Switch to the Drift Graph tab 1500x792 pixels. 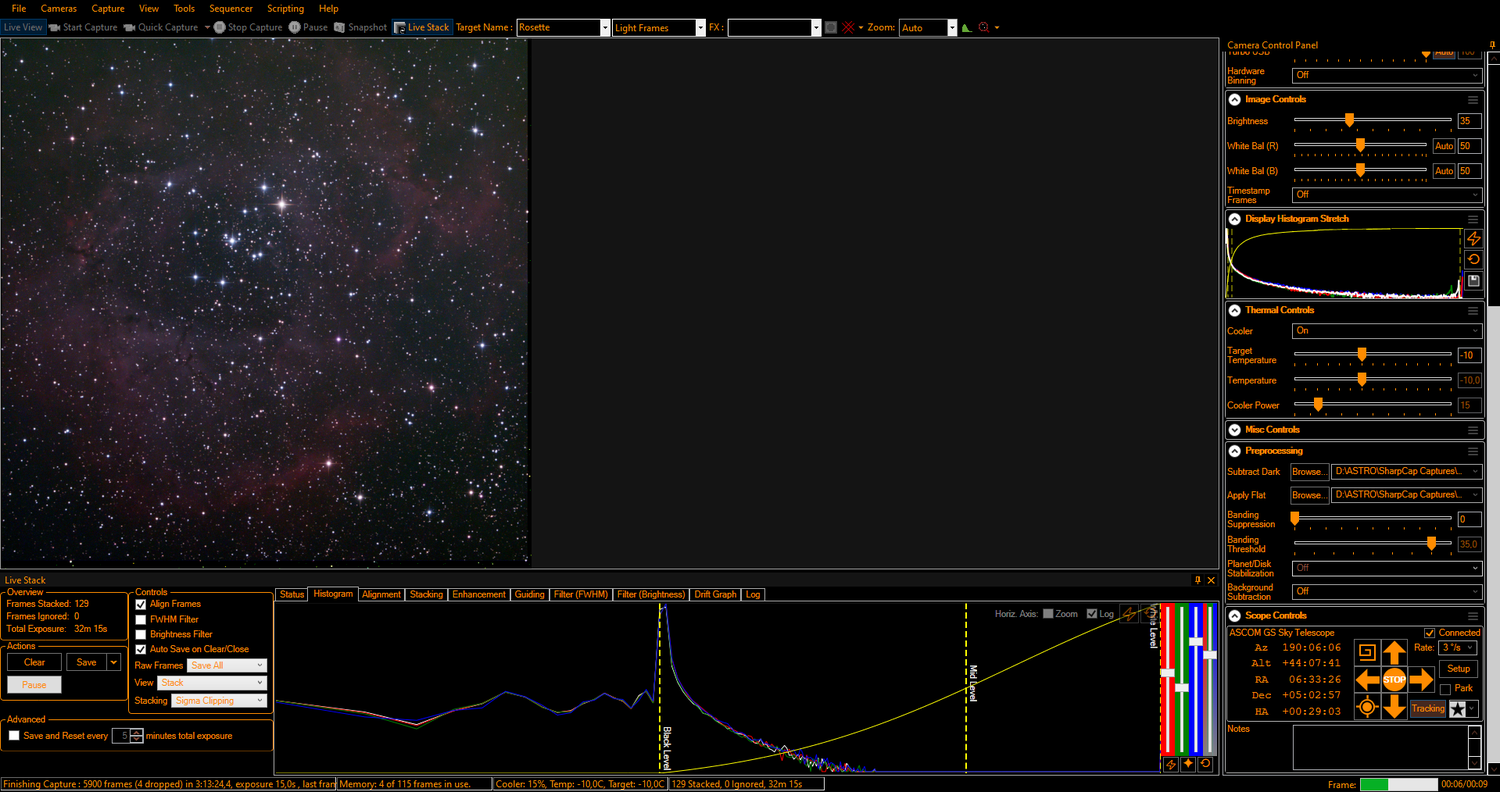(x=716, y=594)
